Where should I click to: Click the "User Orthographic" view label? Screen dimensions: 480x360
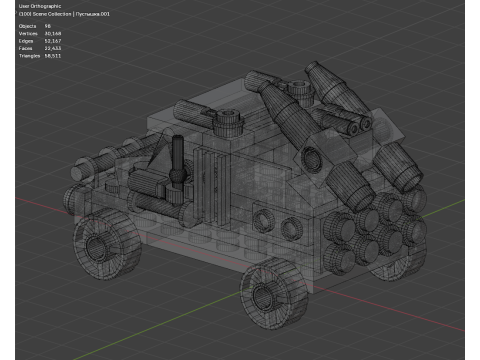40,6
